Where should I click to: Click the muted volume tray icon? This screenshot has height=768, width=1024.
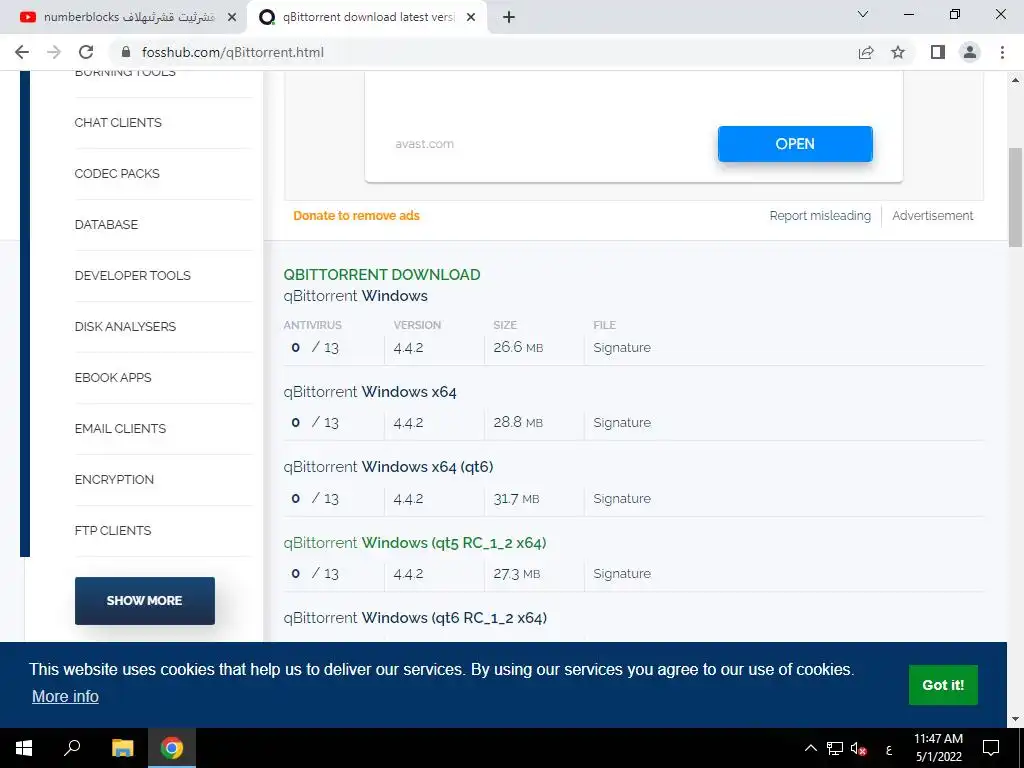859,748
